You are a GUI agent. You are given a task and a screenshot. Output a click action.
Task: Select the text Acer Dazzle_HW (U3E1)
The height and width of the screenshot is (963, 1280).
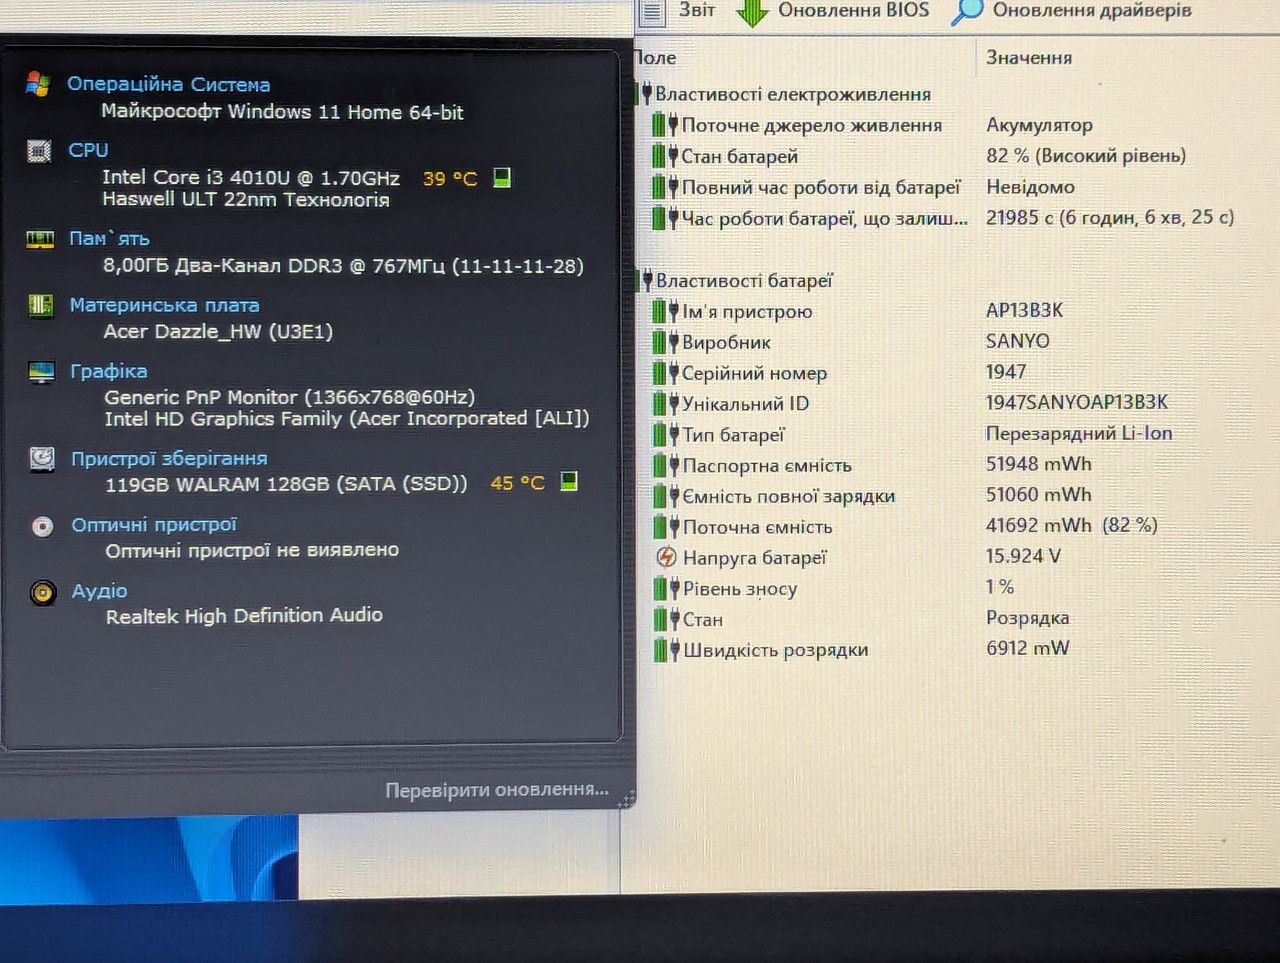point(218,332)
